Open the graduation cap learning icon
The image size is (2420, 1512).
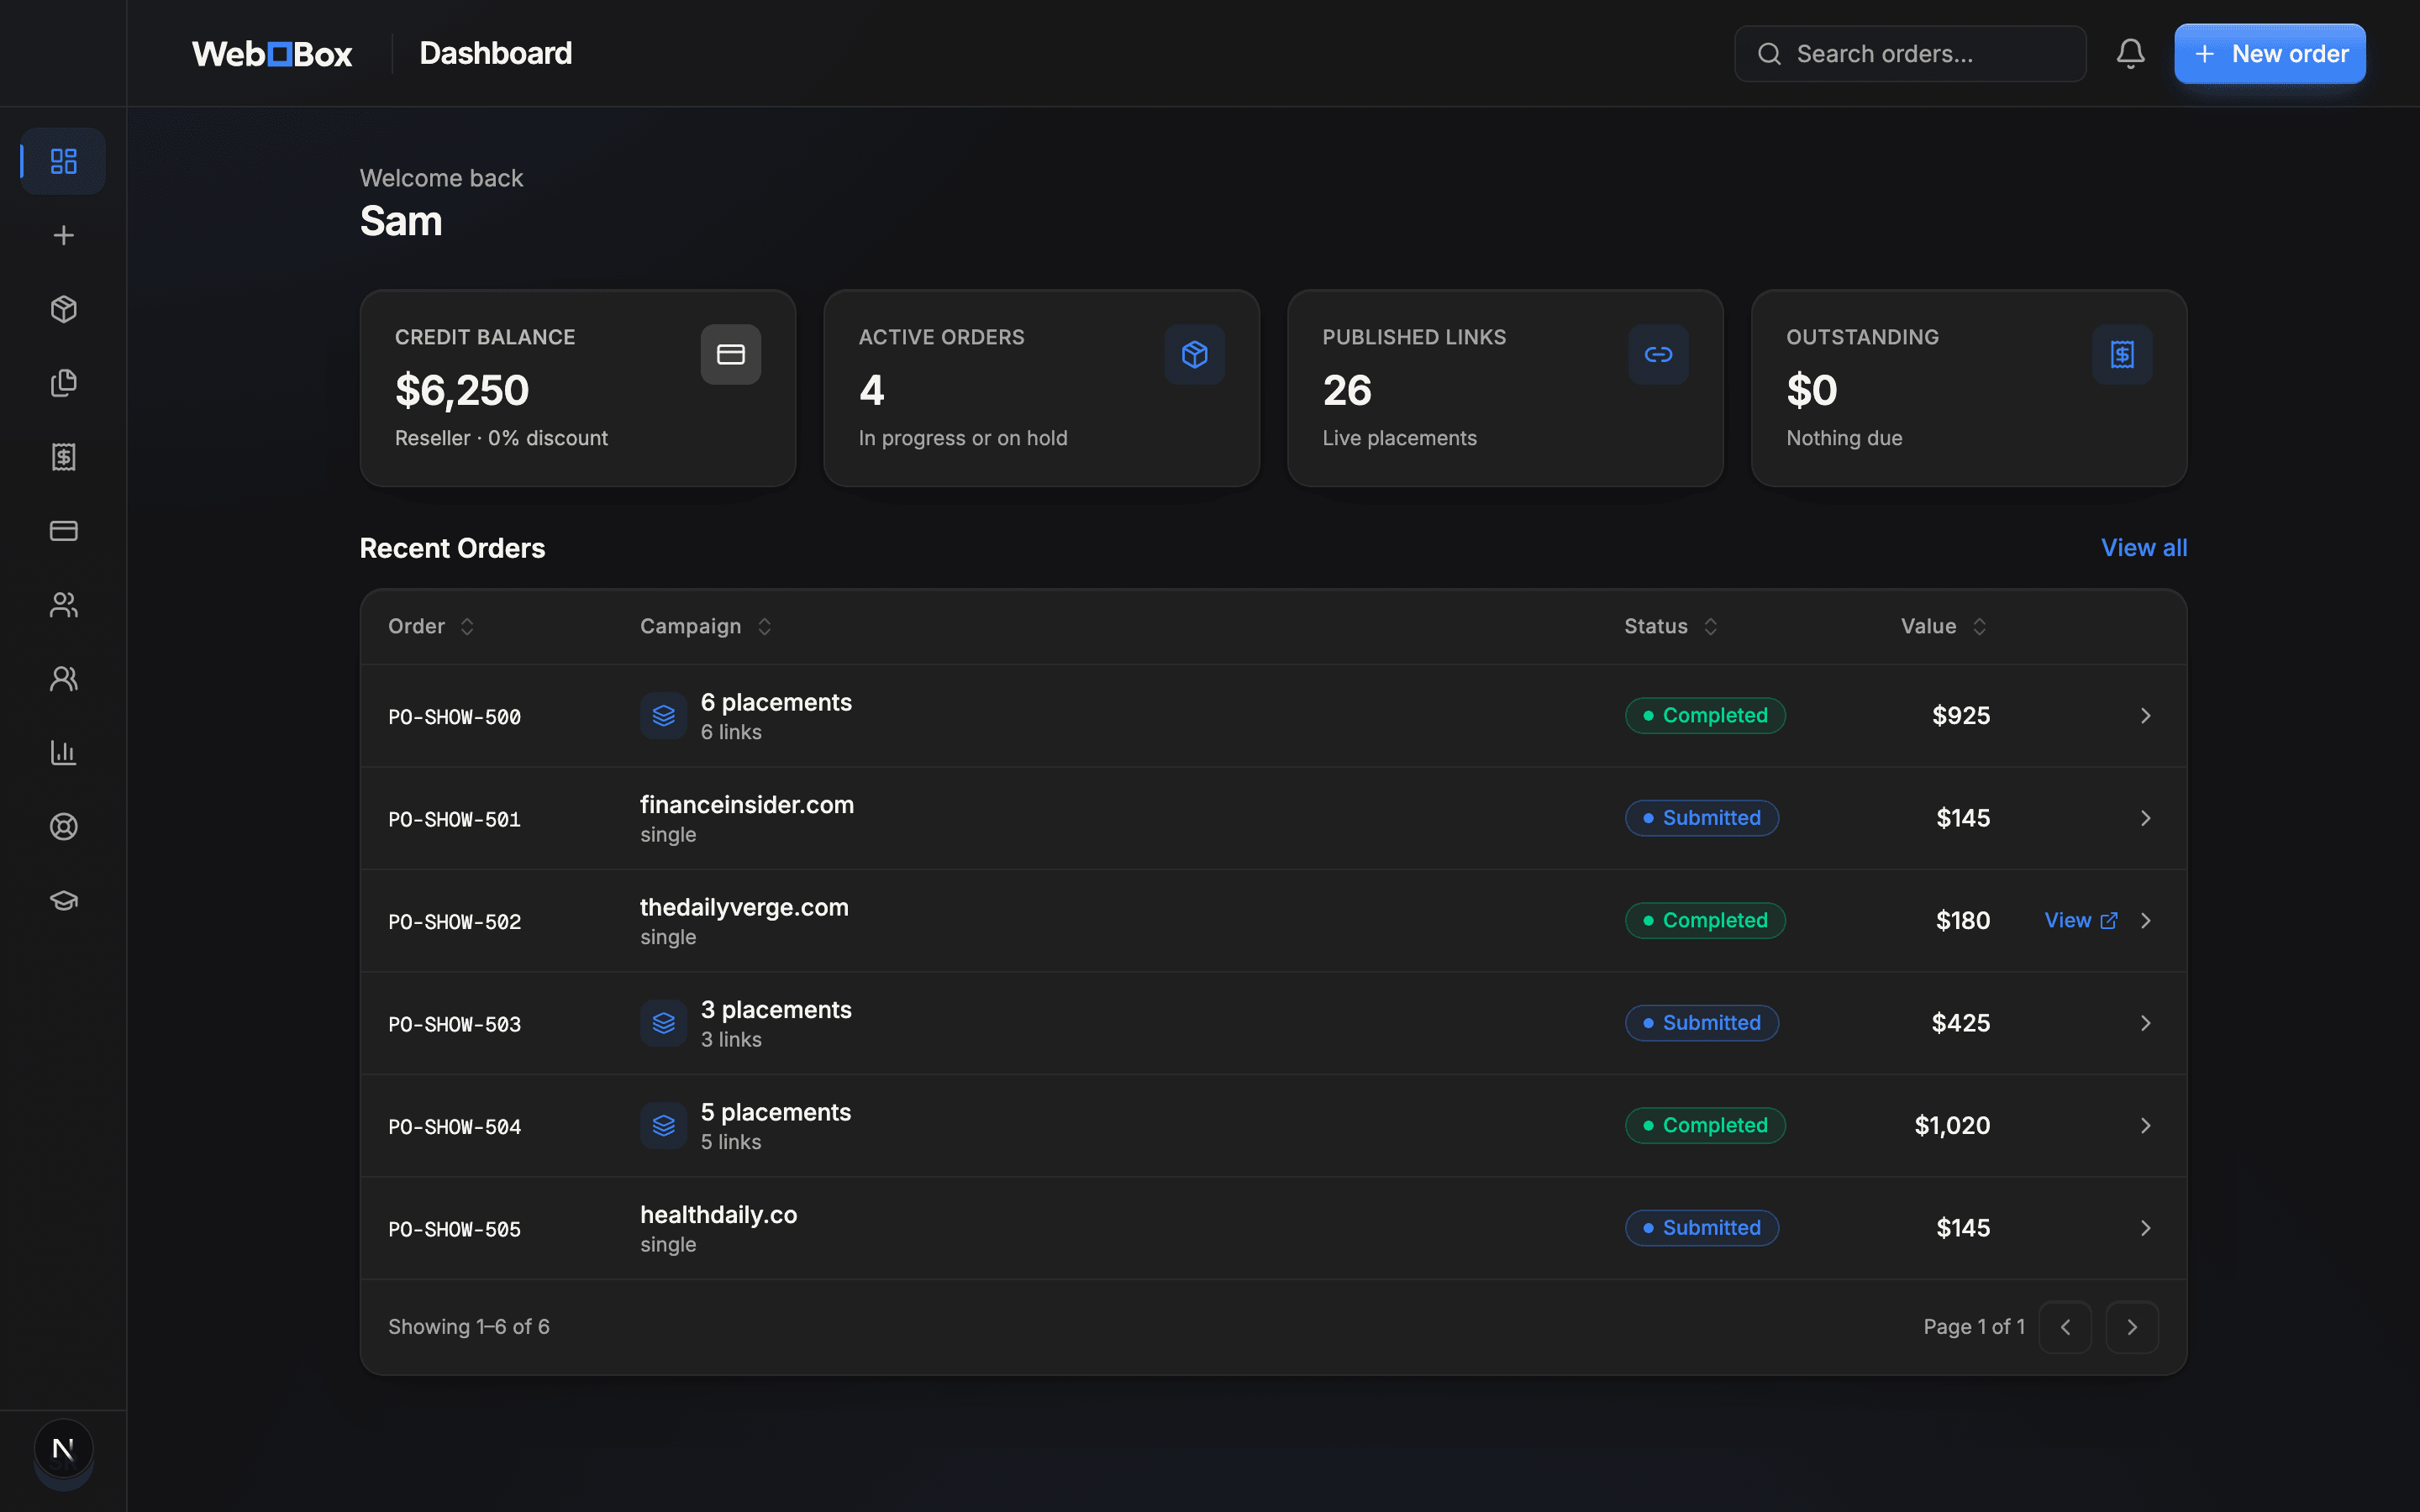63,901
